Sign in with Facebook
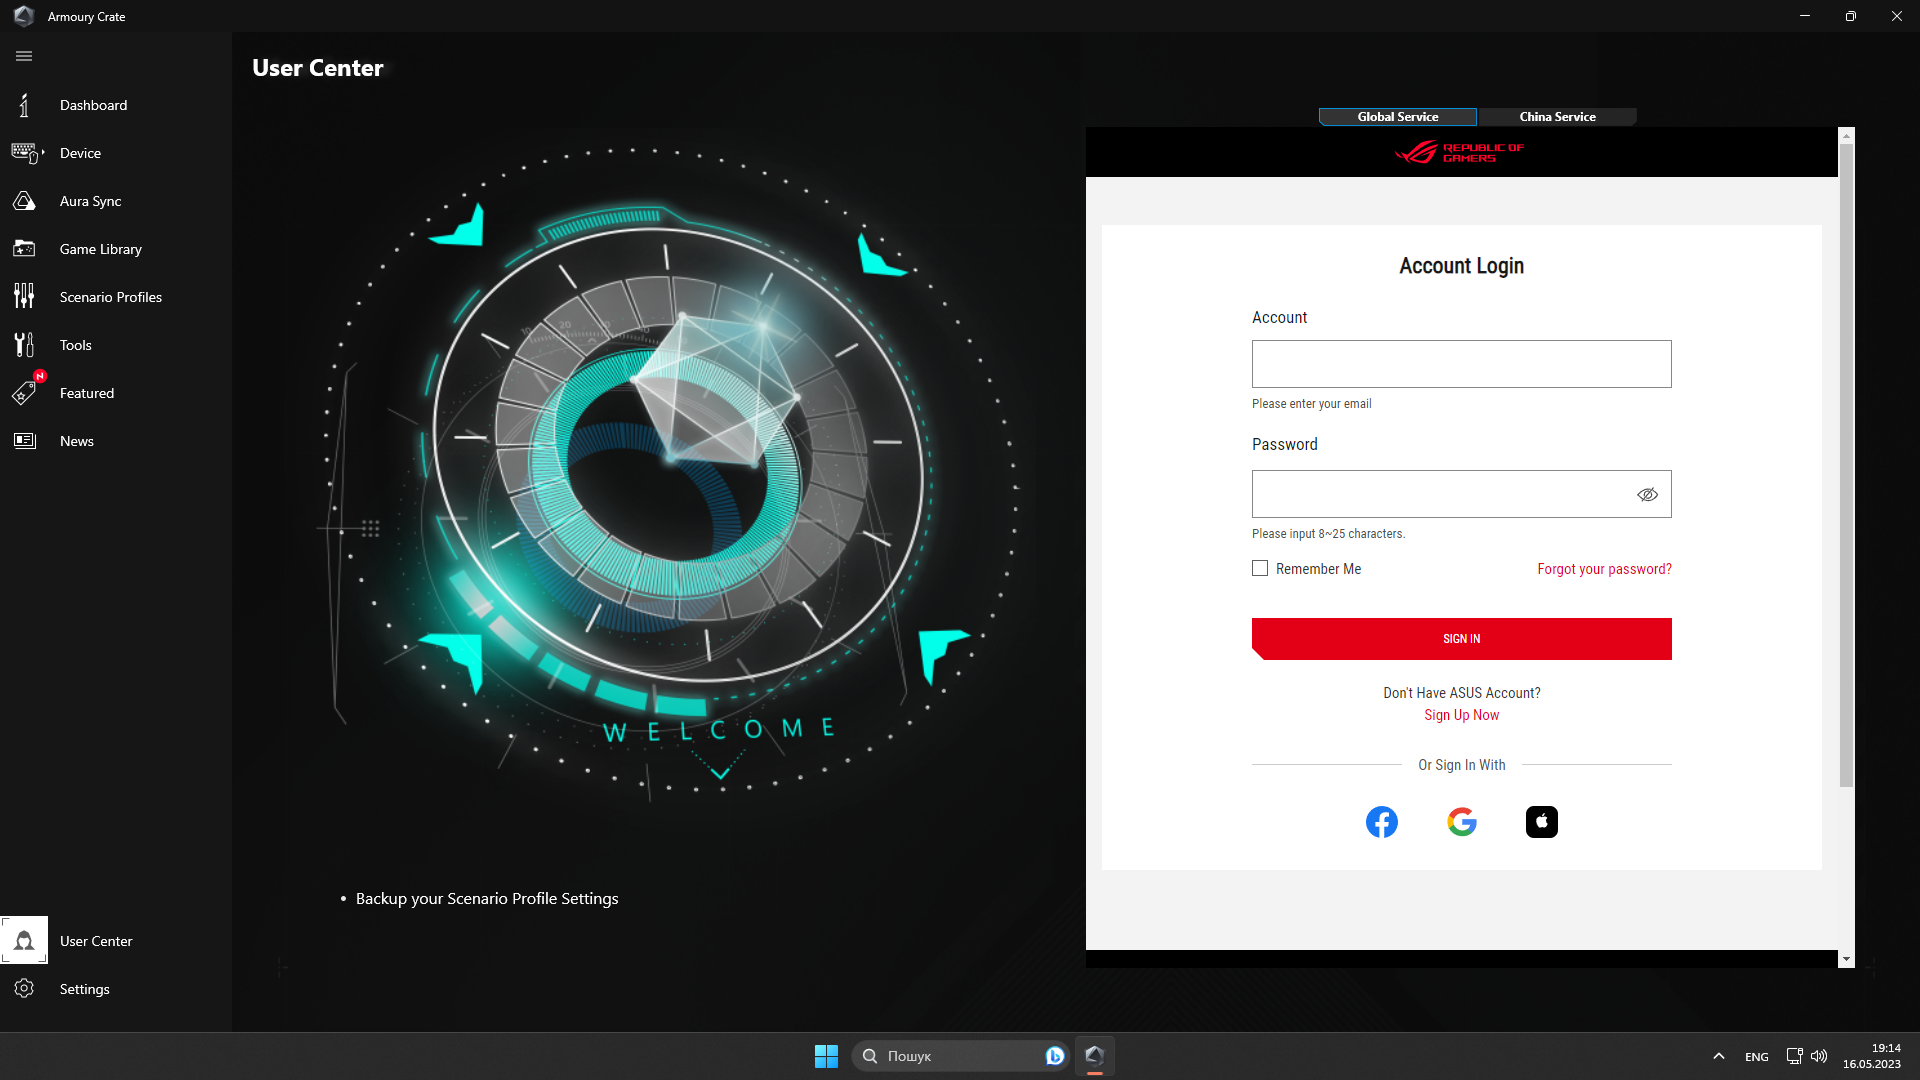Viewport: 1920px width, 1080px height. point(1381,821)
